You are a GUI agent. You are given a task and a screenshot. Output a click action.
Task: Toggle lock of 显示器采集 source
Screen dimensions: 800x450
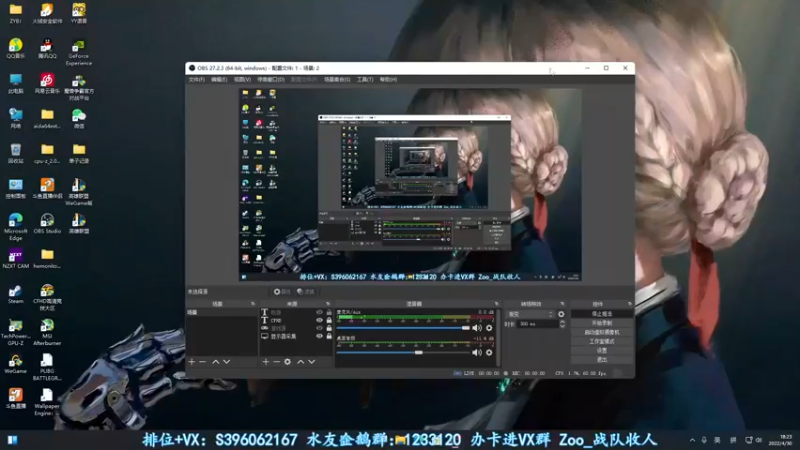(329, 336)
